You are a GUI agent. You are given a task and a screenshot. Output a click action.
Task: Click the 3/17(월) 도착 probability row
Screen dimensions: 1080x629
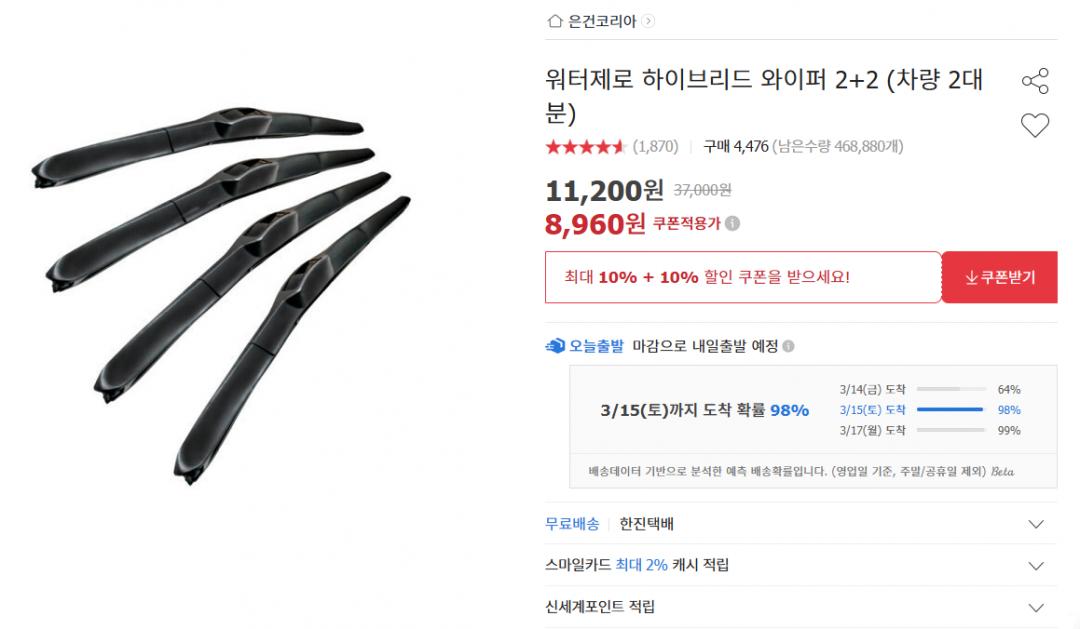(x=929, y=431)
